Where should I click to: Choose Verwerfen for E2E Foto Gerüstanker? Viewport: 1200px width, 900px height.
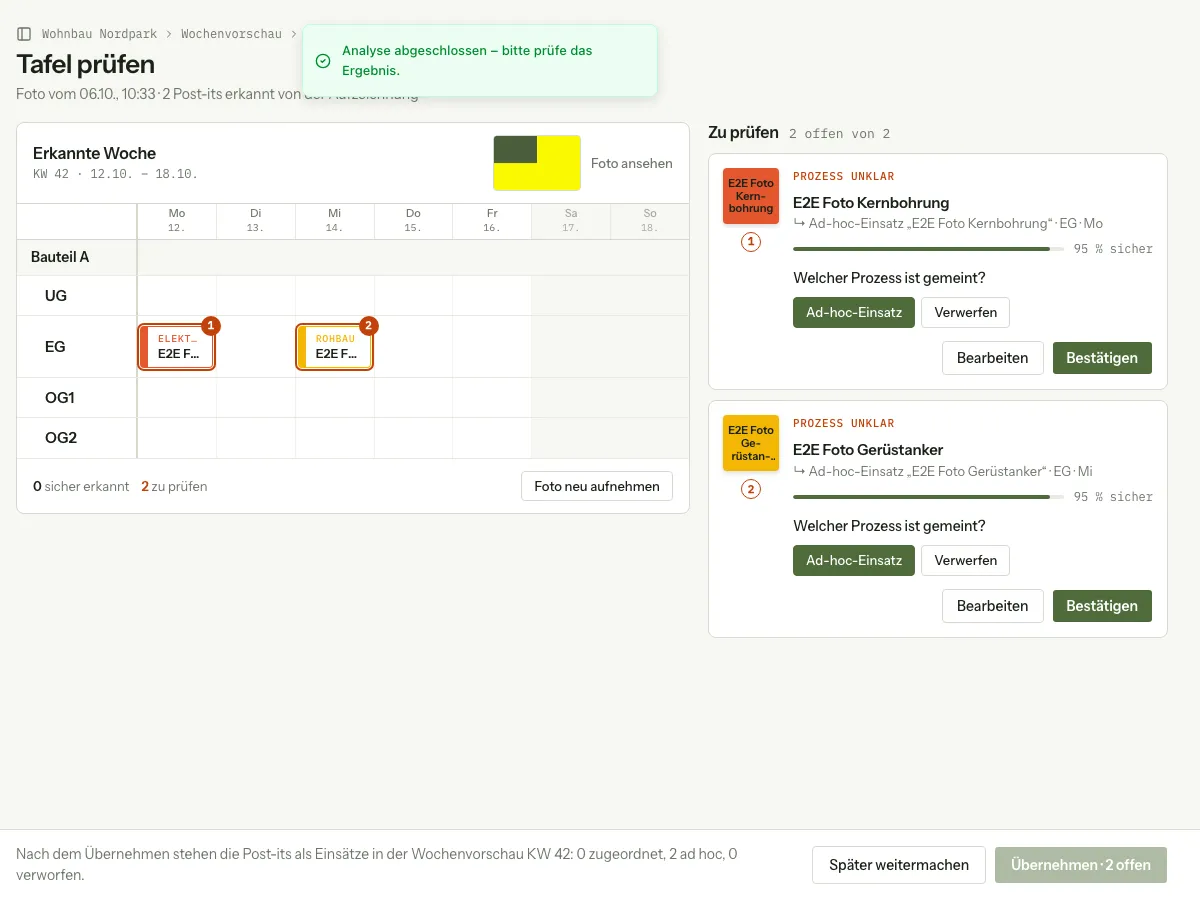click(x=965, y=560)
